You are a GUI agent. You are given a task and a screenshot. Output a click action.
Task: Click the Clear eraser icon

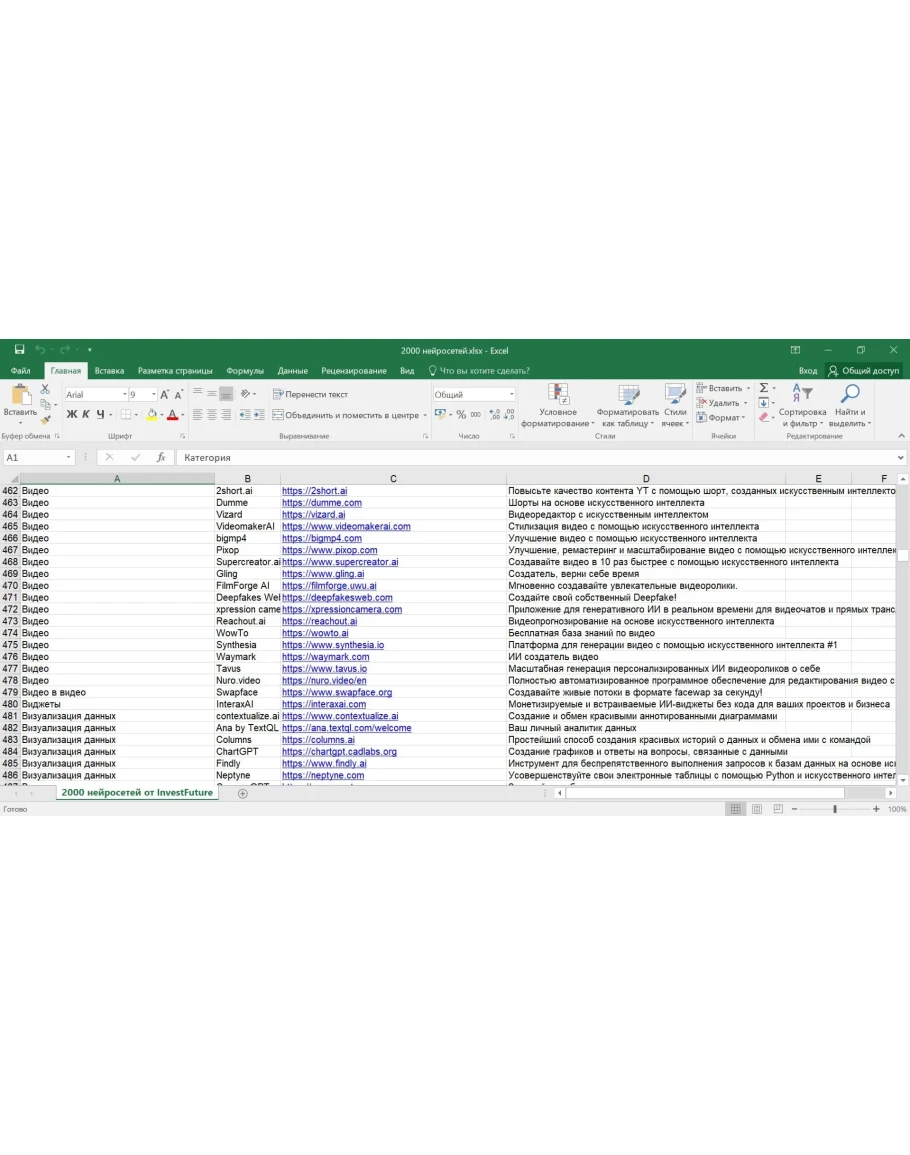(764, 418)
